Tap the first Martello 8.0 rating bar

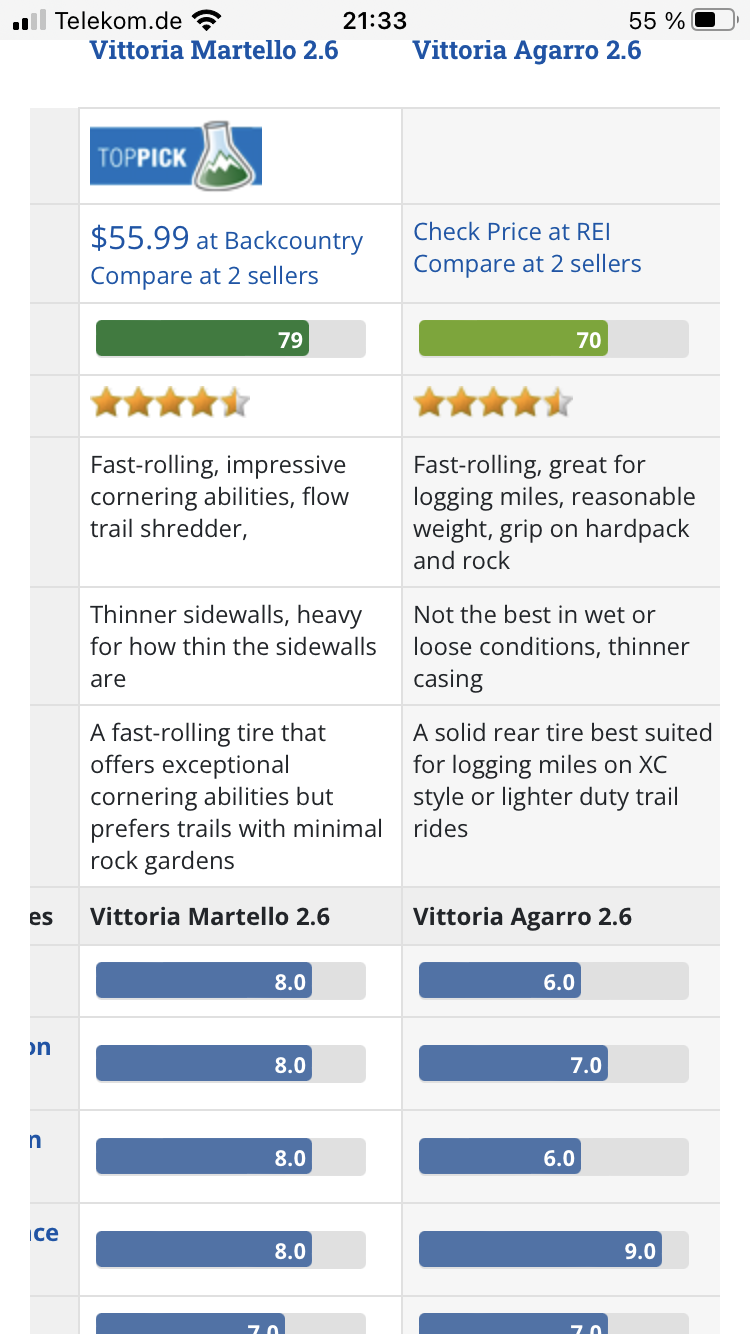[x=231, y=981]
